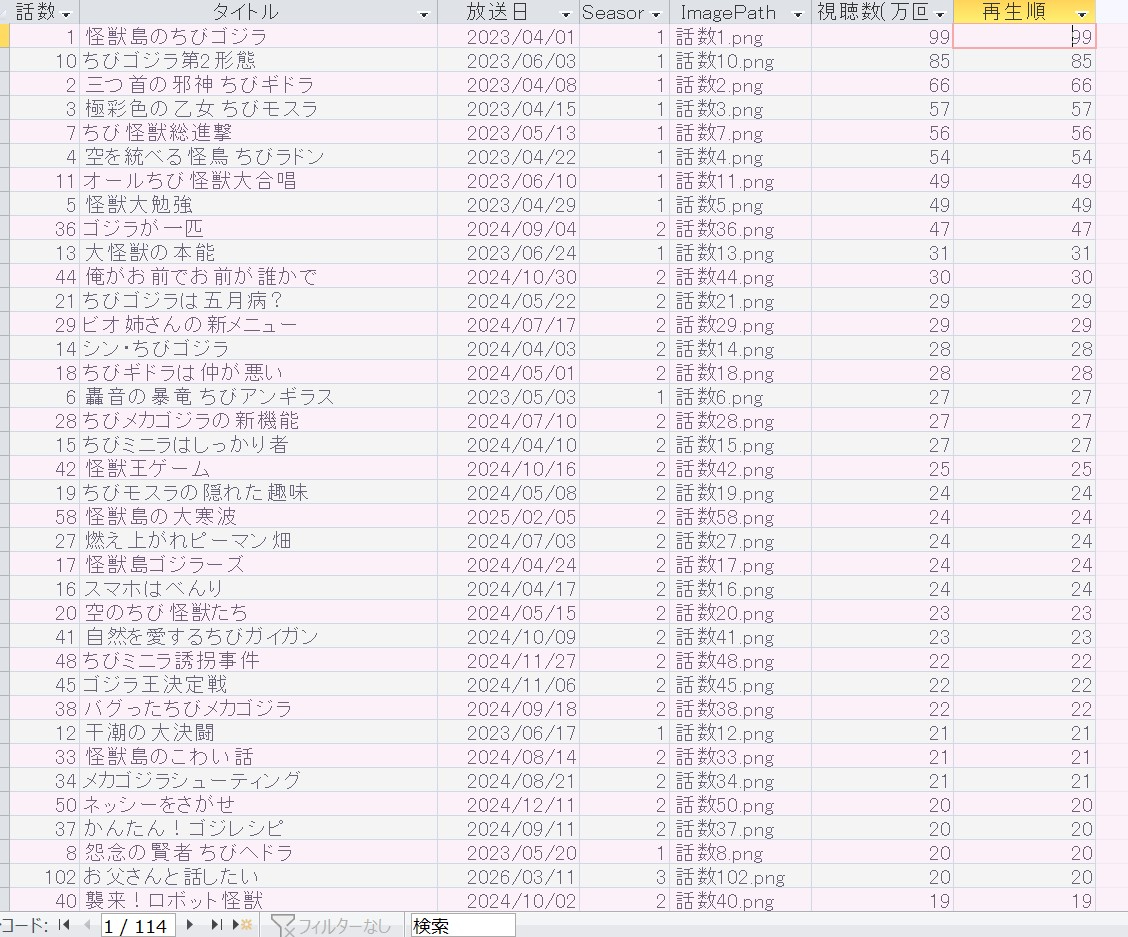Click the 視聴数 cell 99 in 怪獣島のちびゴジラ row

pyautogui.click(x=882, y=37)
